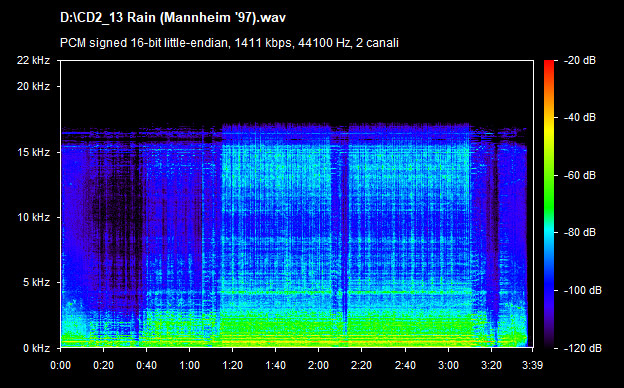
Task: Click the file path title text
Action: pos(173,18)
